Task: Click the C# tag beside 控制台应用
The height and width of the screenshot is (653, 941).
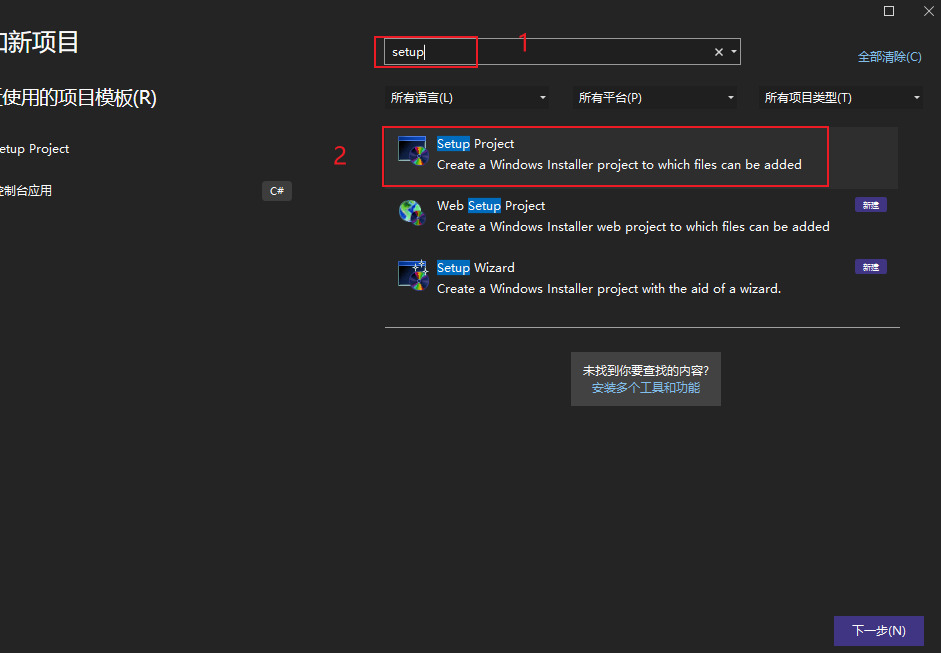Action: pos(277,191)
